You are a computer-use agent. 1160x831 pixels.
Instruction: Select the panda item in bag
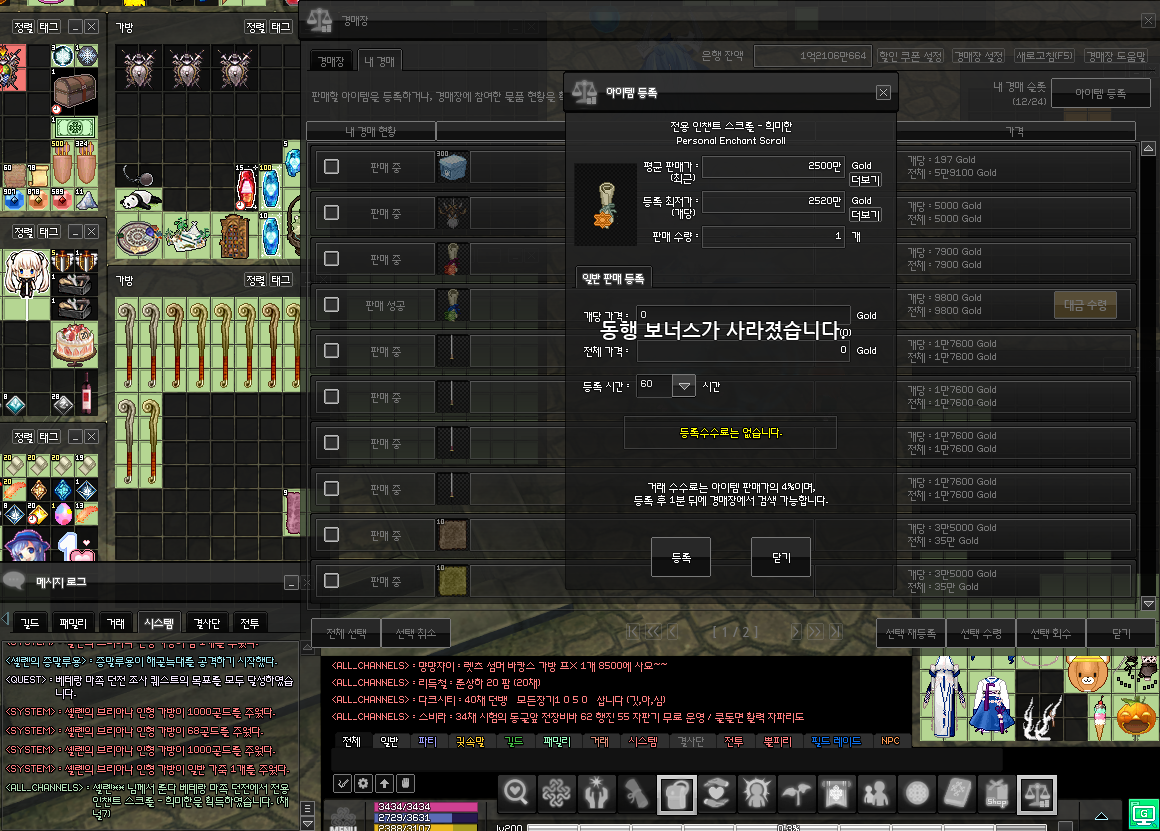point(140,200)
